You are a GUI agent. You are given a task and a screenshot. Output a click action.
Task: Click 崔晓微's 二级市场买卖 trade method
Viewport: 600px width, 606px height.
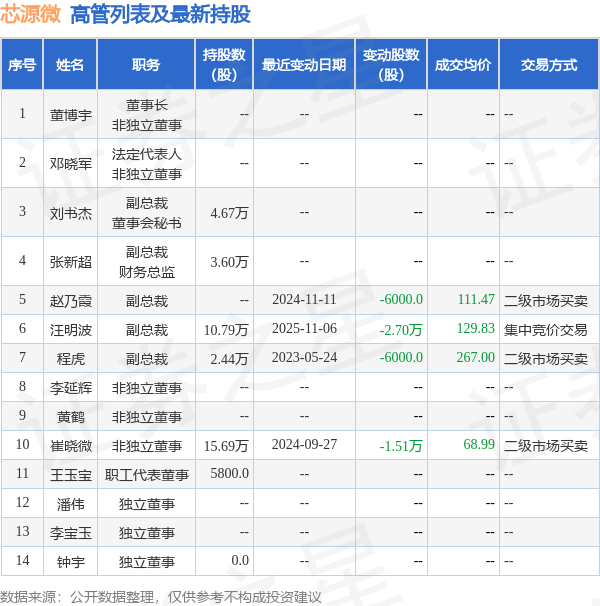545,446
